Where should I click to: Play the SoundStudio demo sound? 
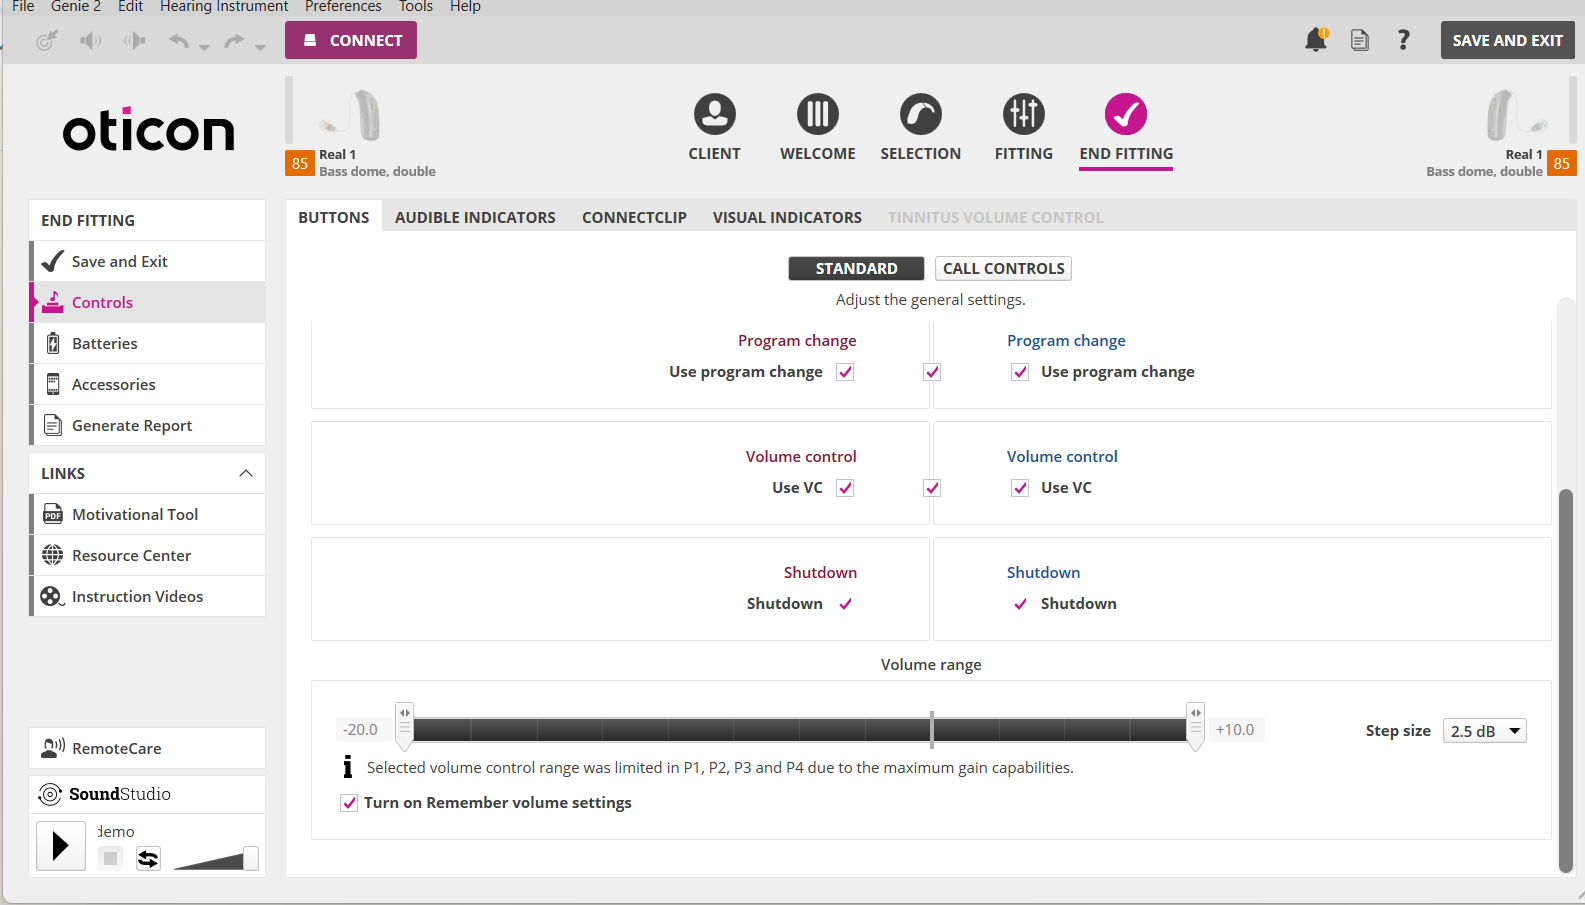pos(61,846)
